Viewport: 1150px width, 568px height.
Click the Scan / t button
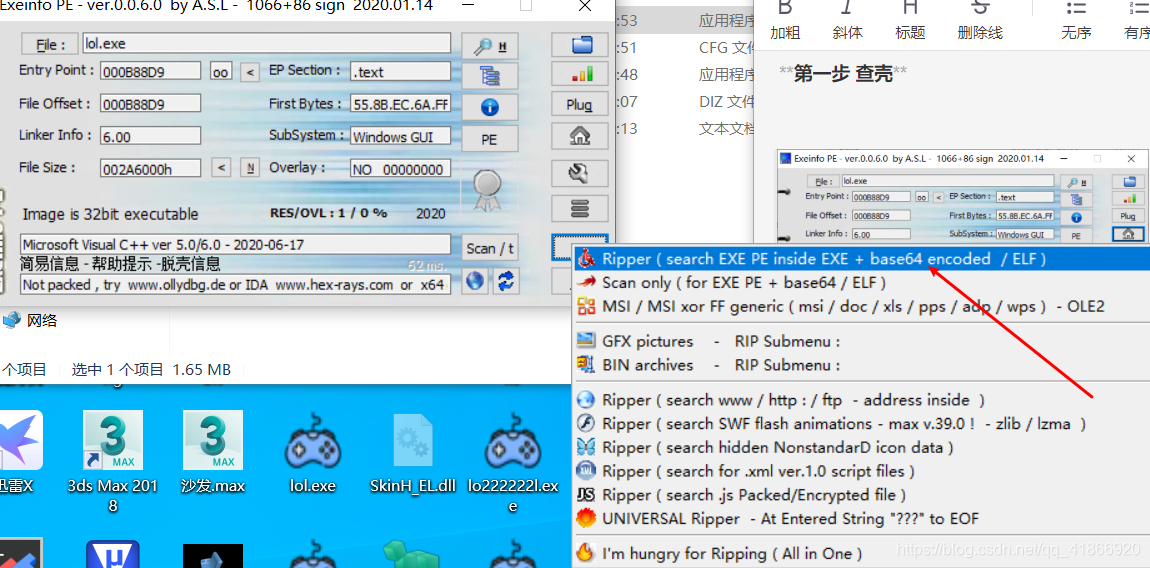tap(490, 249)
